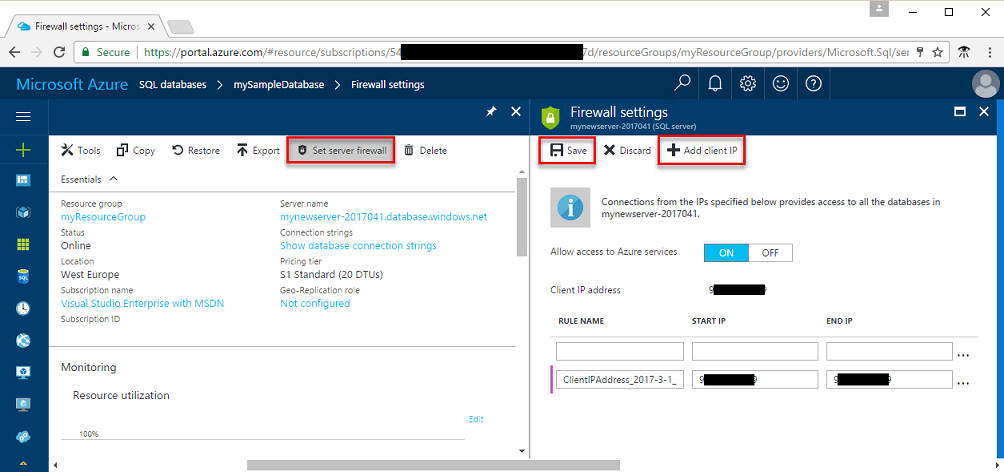Open the Azure hamburger menu
This screenshot has height=472, width=1004.
[x=23, y=116]
